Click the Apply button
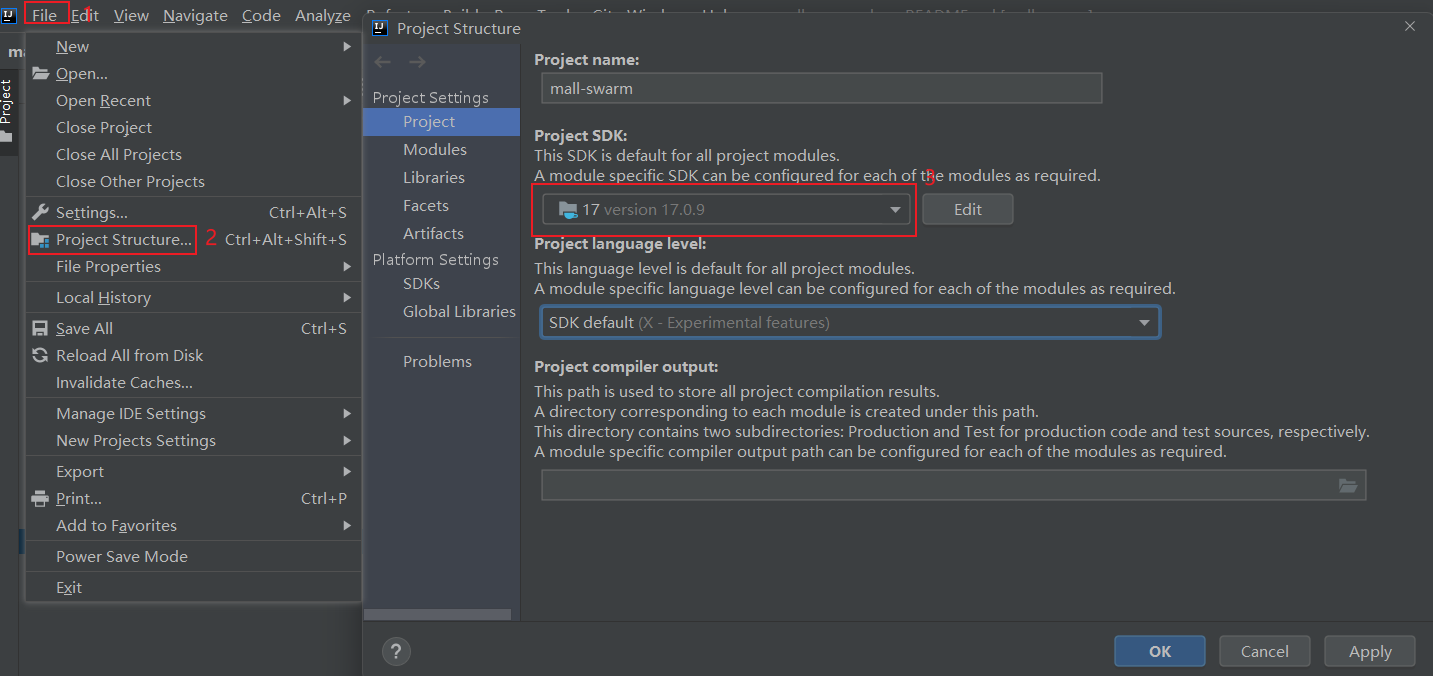This screenshot has height=676, width=1433. (1370, 651)
